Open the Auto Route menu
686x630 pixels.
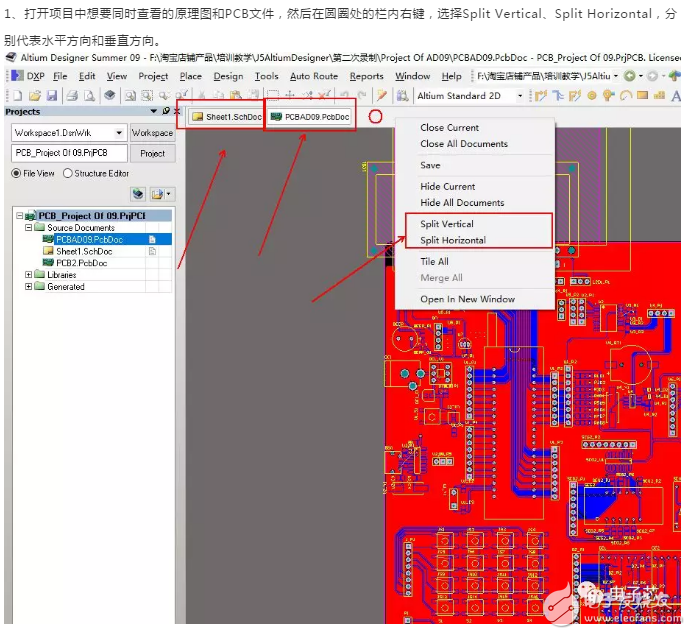(x=314, y=76)
